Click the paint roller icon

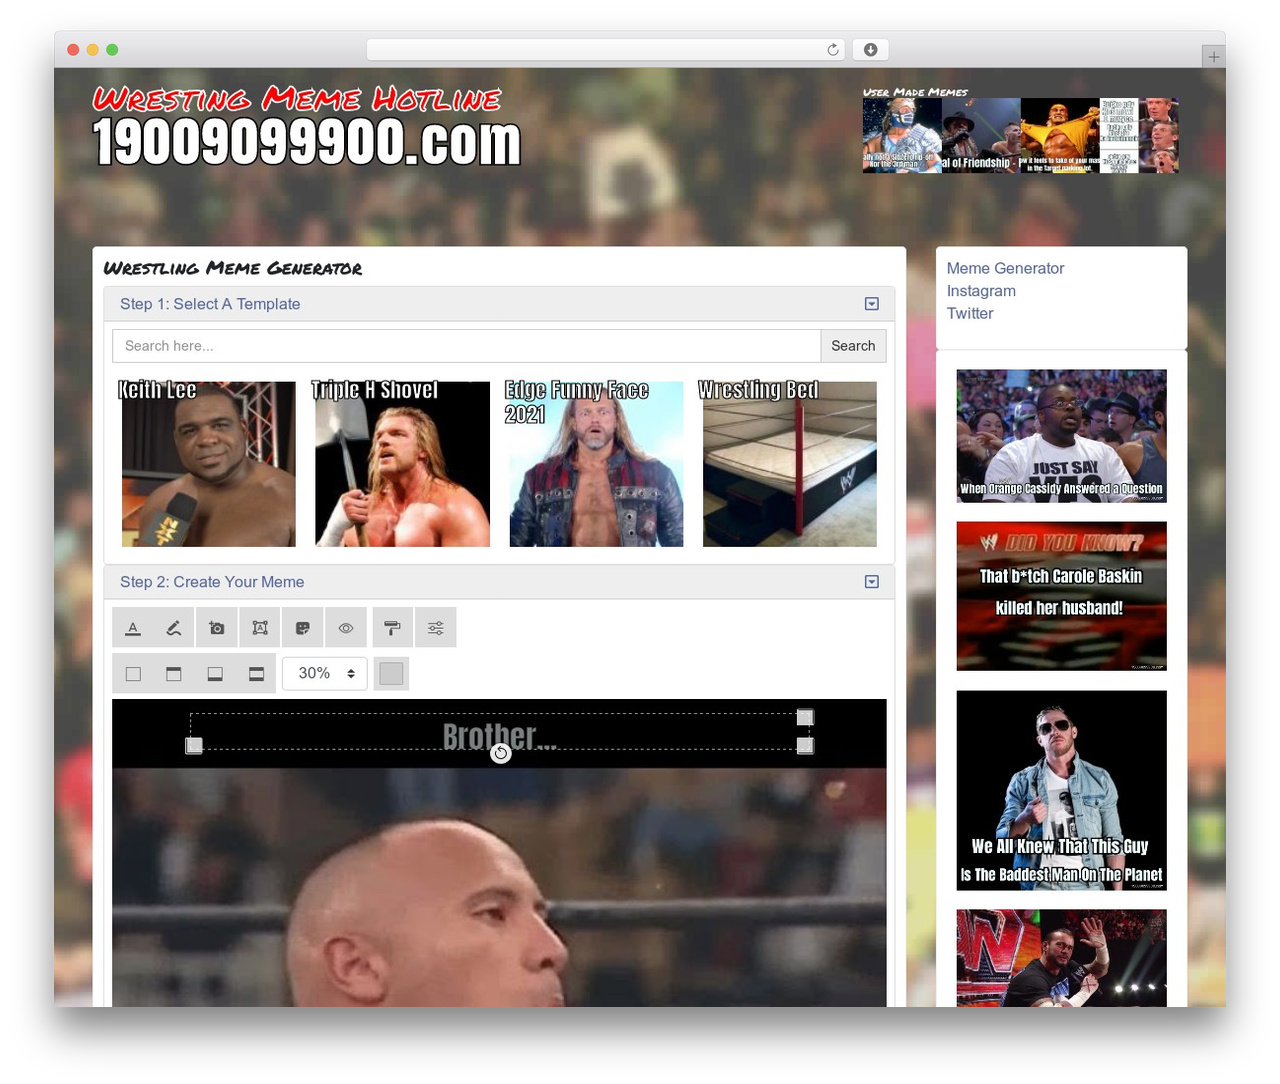pos(392,628)
